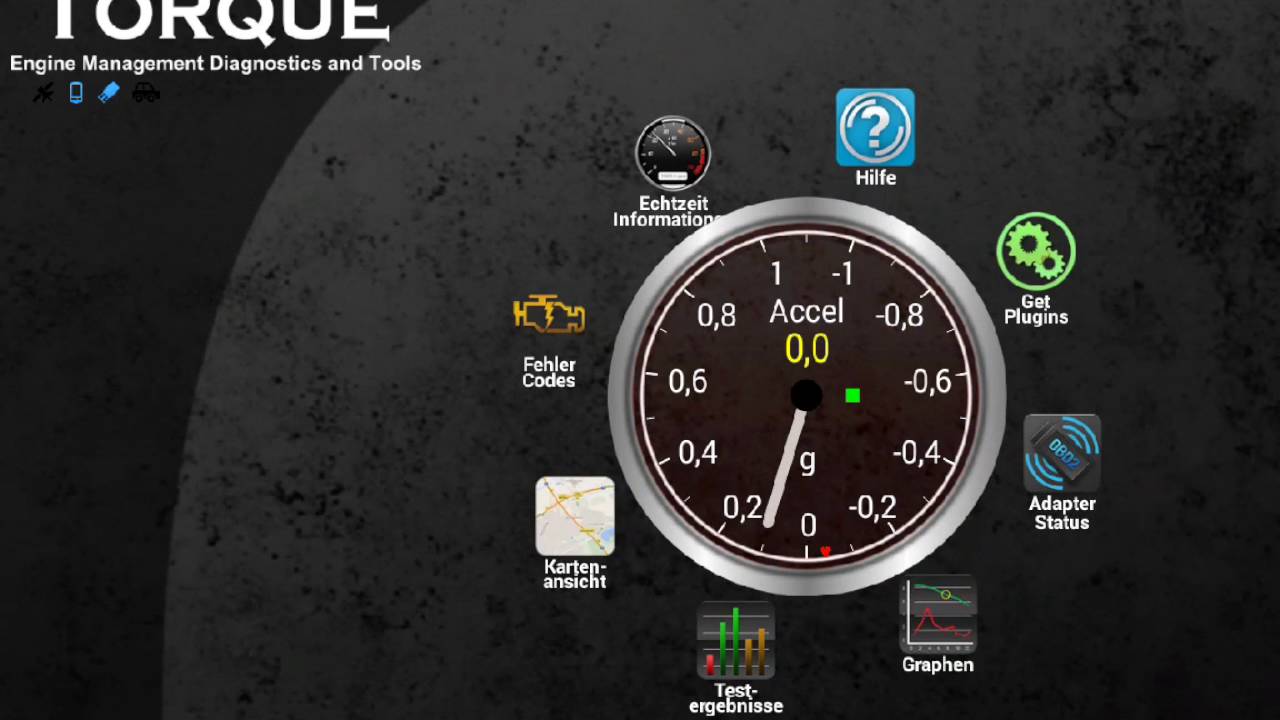1280x720 pixels.
Task: Tap the "Accel" gauge title
Action: (x=806, y=312)
